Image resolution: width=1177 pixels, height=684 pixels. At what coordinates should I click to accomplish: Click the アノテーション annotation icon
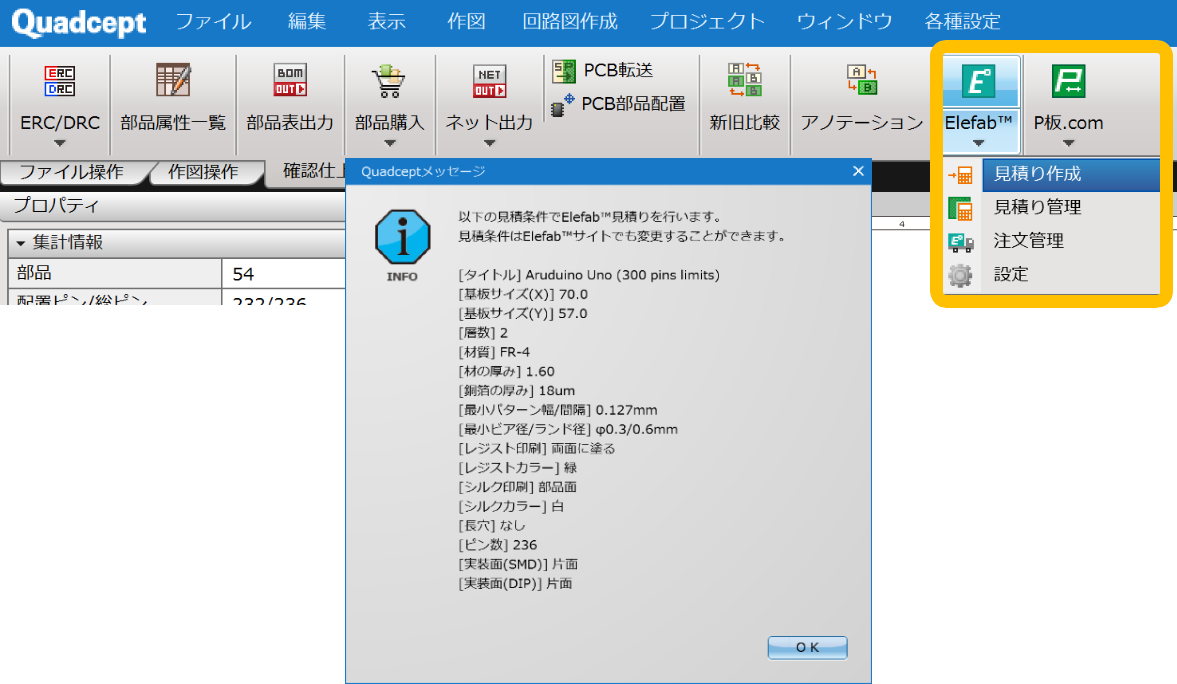(862, 80)
